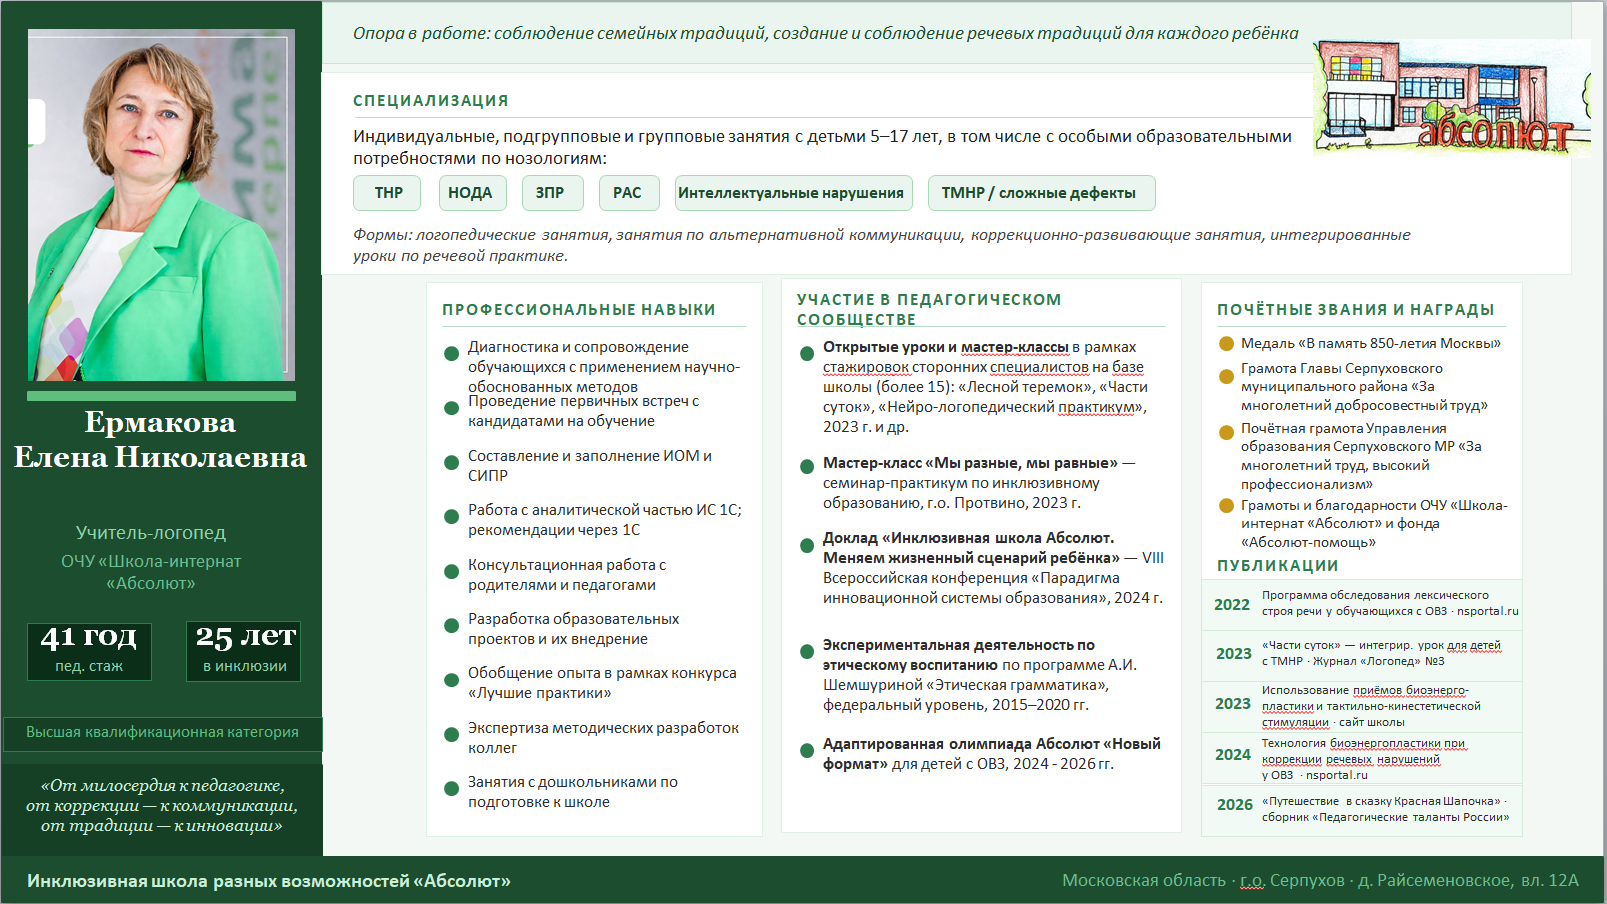Image resolution: width=1607 pixels, height=904 pixels.
Task: Click the ТМНР / сложные дефекты tag
Action: pyautogui.click(x=1041, y=193)
